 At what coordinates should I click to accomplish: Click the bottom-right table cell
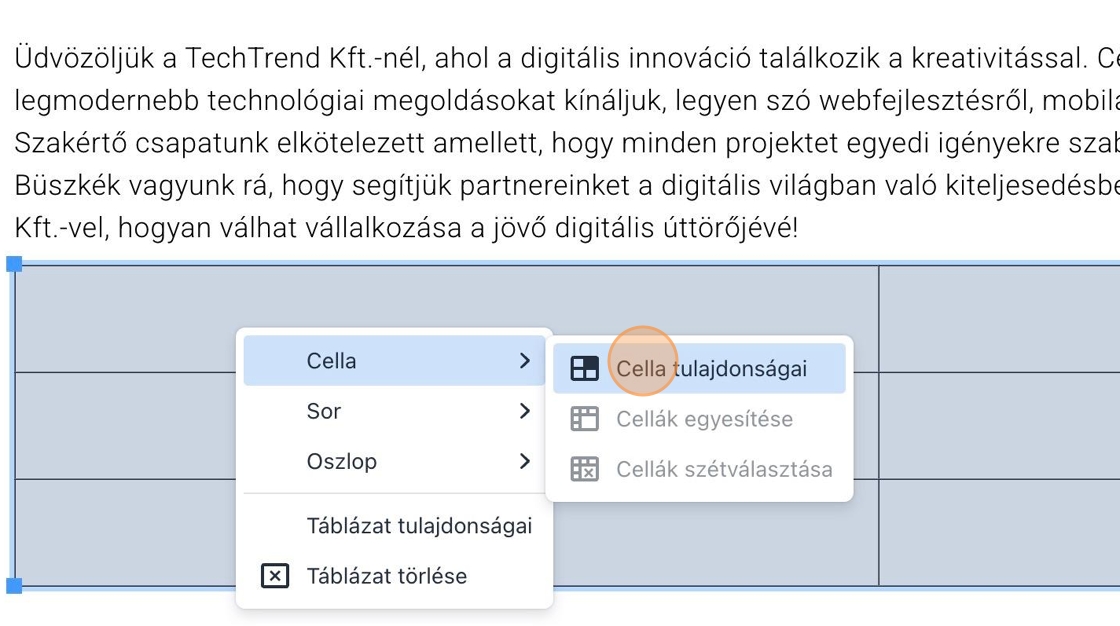coord(998,532)
